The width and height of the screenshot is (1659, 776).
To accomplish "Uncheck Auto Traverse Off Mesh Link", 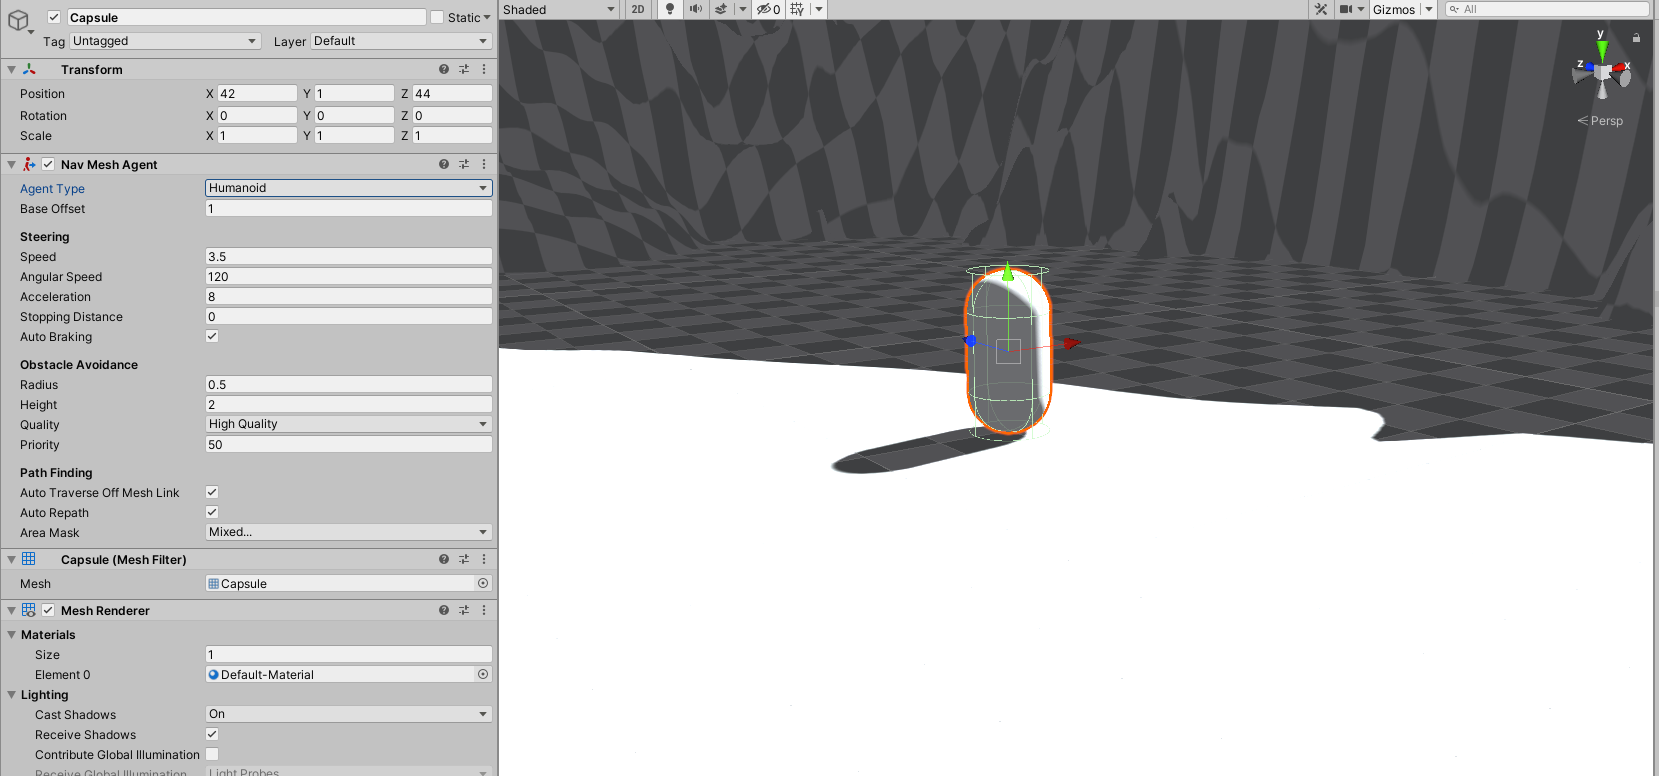I will point(212,492).
